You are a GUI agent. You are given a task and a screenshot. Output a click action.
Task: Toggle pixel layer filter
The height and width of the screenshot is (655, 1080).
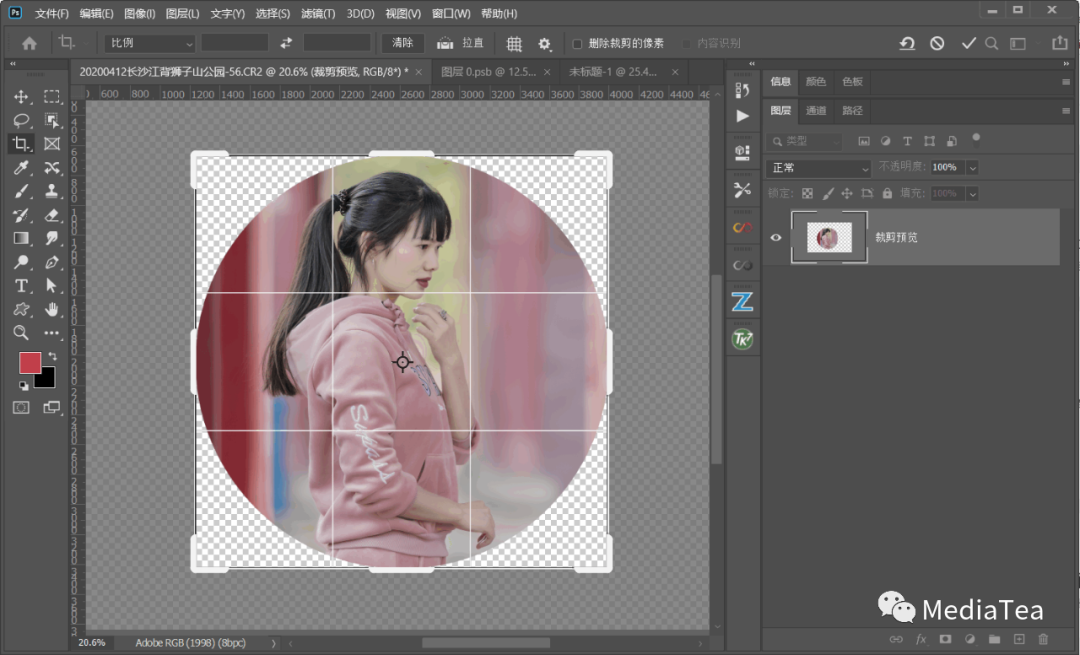coord(864,141)
